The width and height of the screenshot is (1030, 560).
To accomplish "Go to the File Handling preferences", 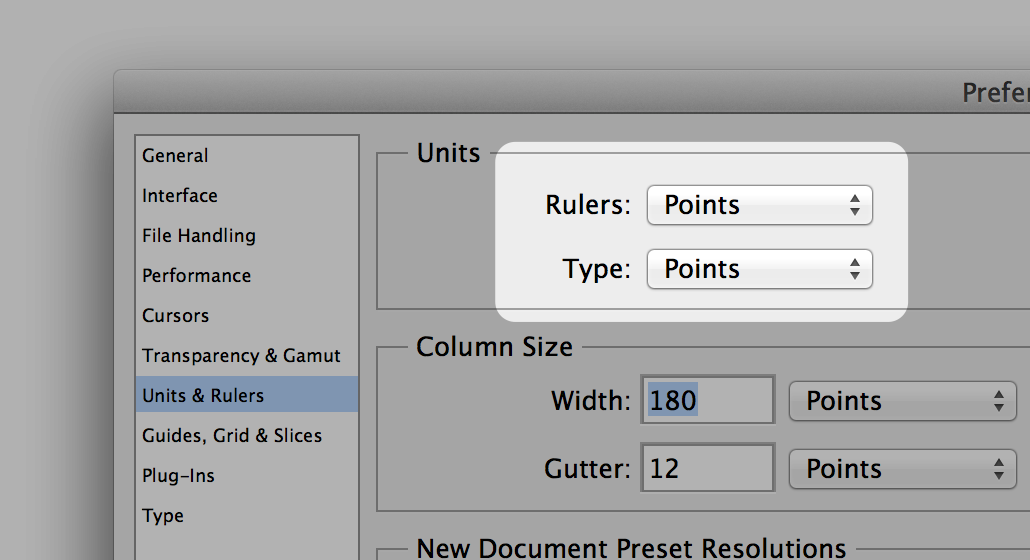I will tap(199, 236).
